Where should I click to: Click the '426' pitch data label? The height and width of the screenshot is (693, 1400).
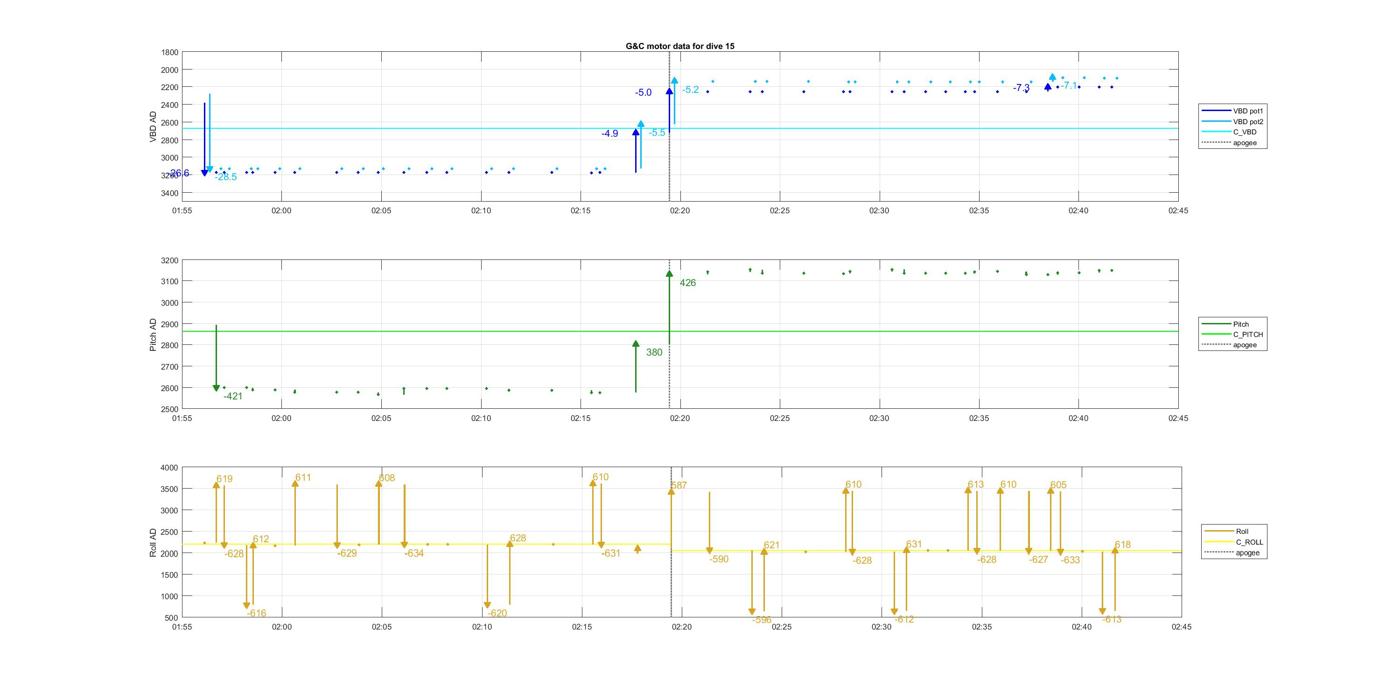688,283
